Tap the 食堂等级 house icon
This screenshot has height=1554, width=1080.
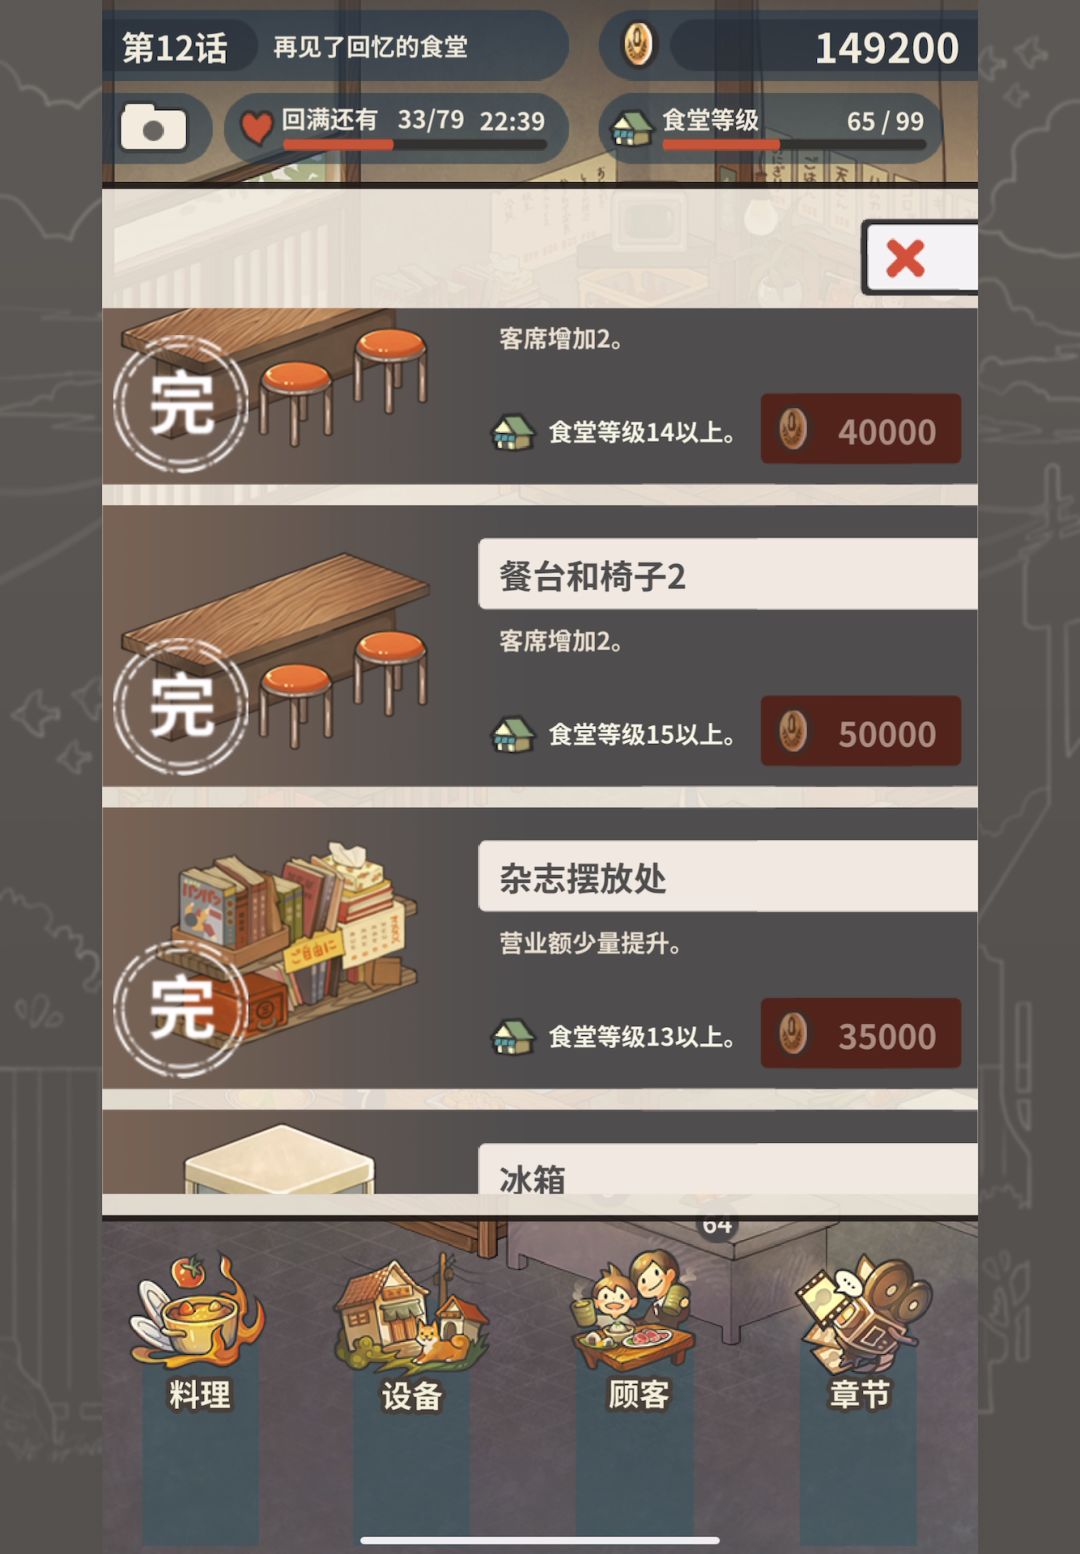pyautogui.click(x=631, y=127)
